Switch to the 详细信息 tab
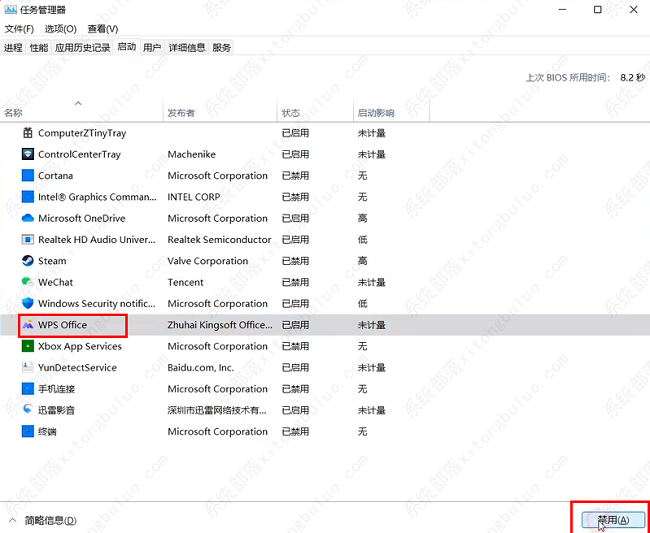This screenshot has height=533, width=650. (x=187, y=47)
